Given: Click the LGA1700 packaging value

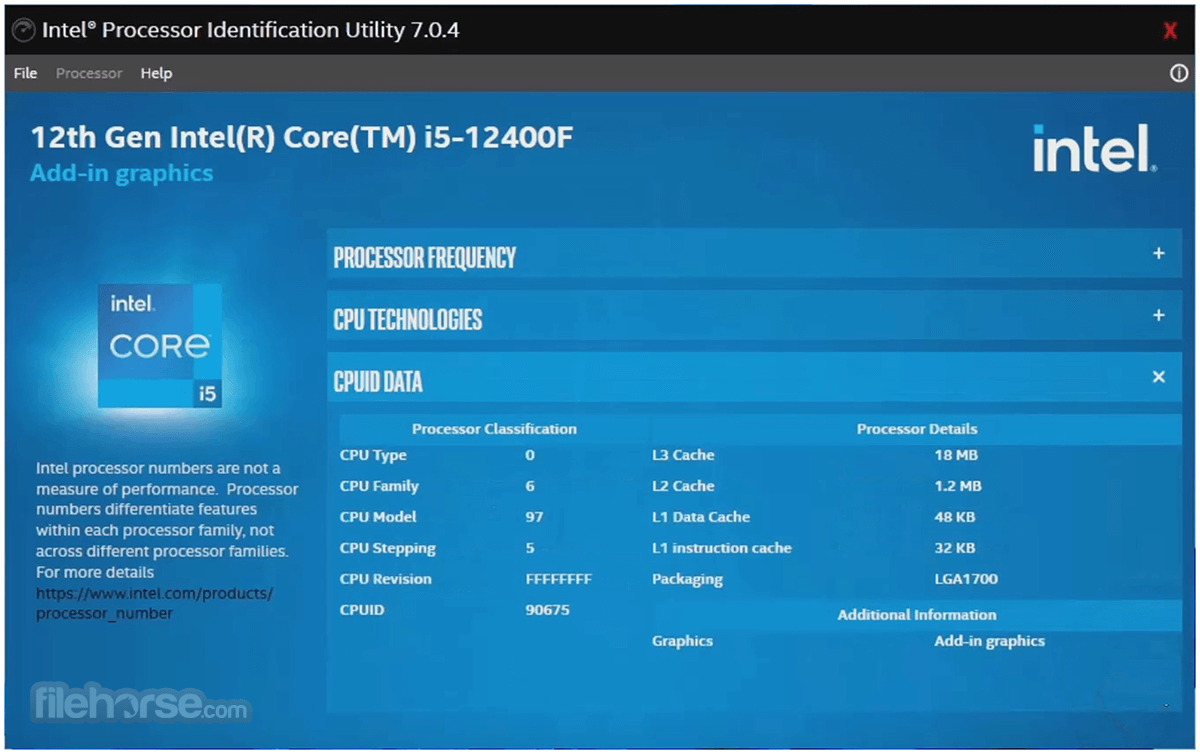Looking at the screenshot, I should (966, 579).
